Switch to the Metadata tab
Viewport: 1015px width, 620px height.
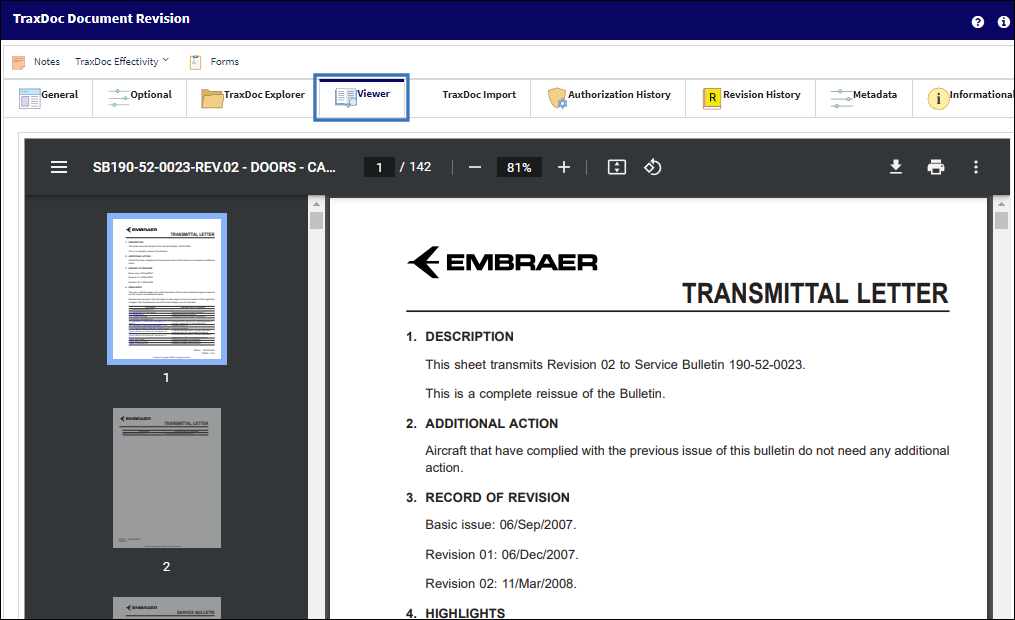[x=864, y=98]
